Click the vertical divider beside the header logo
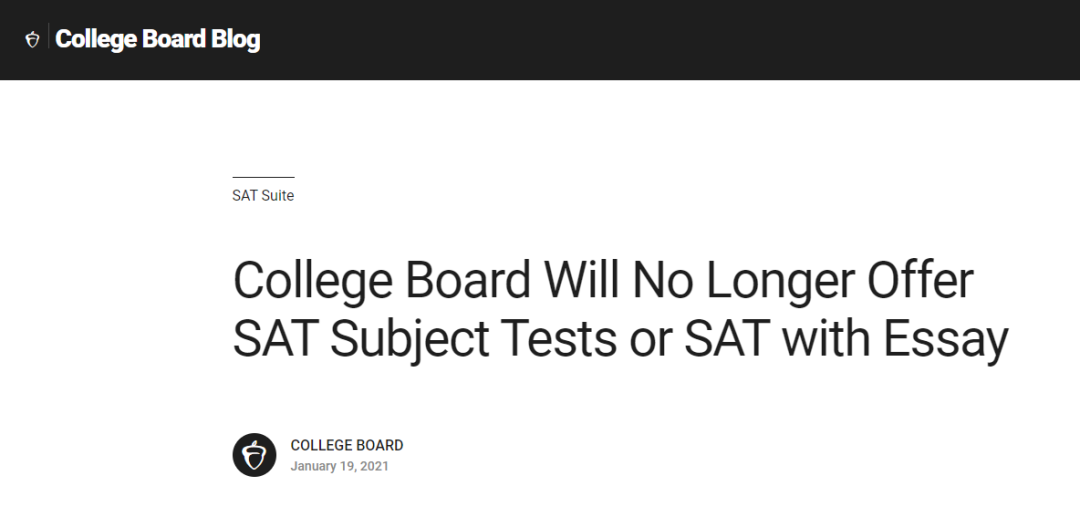1080x517 pixels. click(48, 36)
